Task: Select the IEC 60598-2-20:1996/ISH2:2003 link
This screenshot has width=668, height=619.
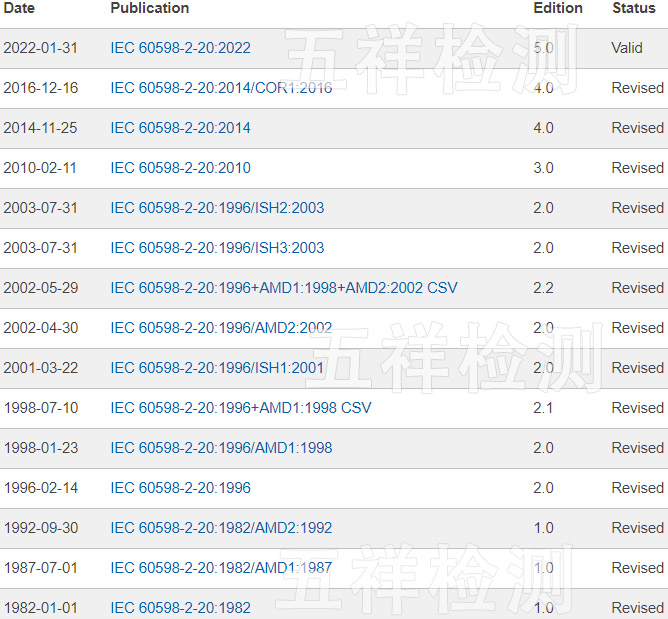Action: coord(217,208)
